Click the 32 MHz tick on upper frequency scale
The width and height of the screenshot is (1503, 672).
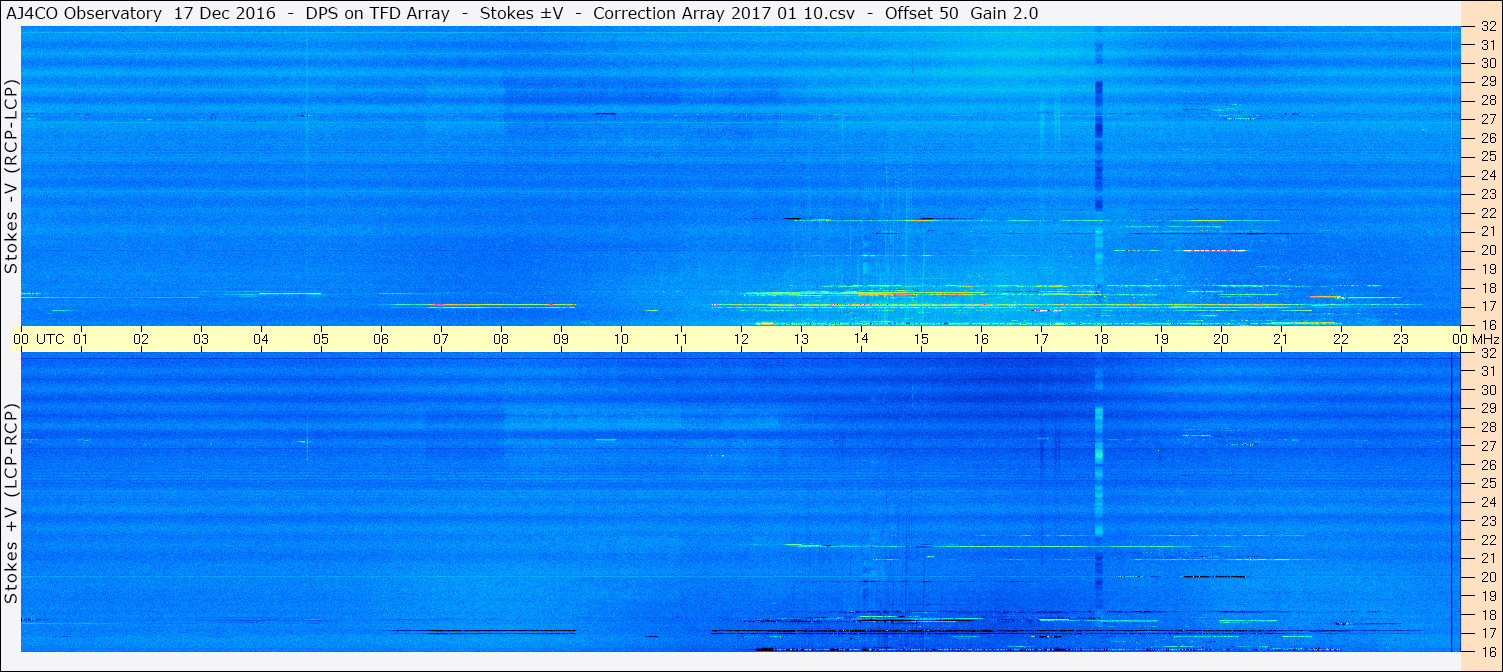(x=1487, y=27)
